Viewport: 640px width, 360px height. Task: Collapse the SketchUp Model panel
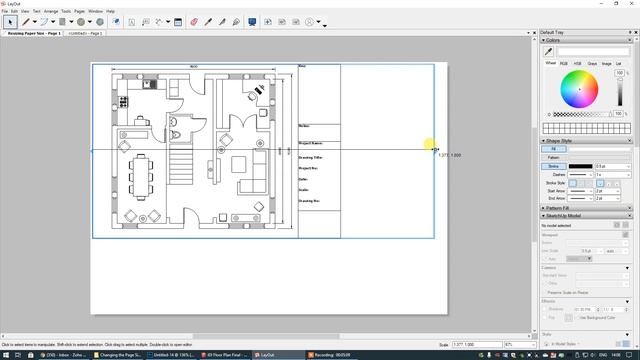tap(543, 216)
